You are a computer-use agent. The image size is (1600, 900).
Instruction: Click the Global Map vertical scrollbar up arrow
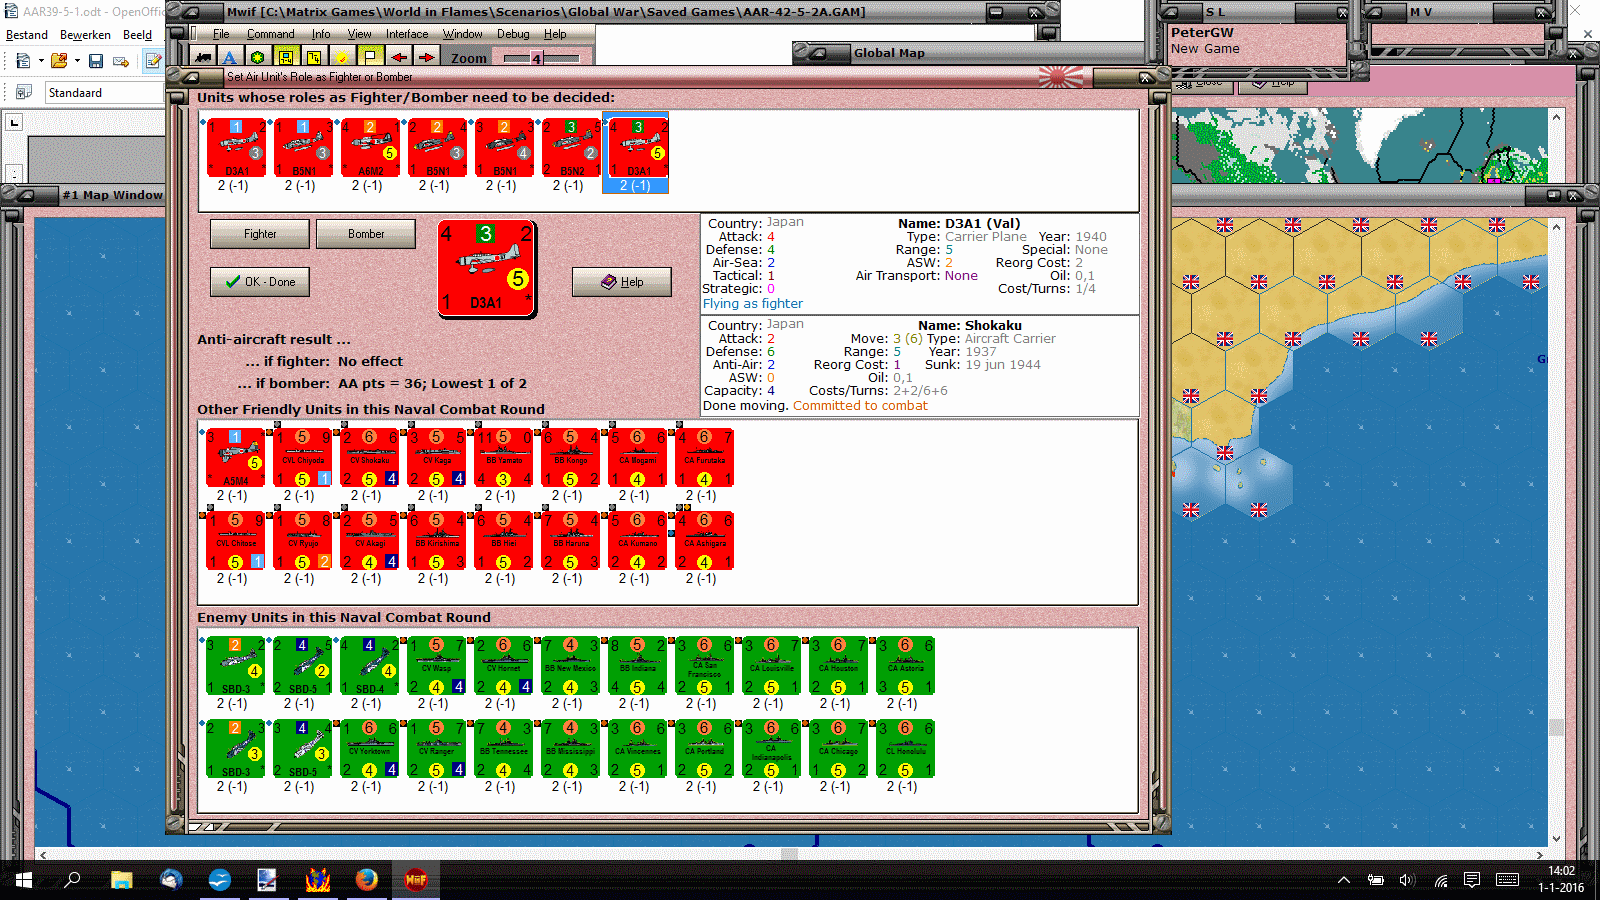point(1556,116)
